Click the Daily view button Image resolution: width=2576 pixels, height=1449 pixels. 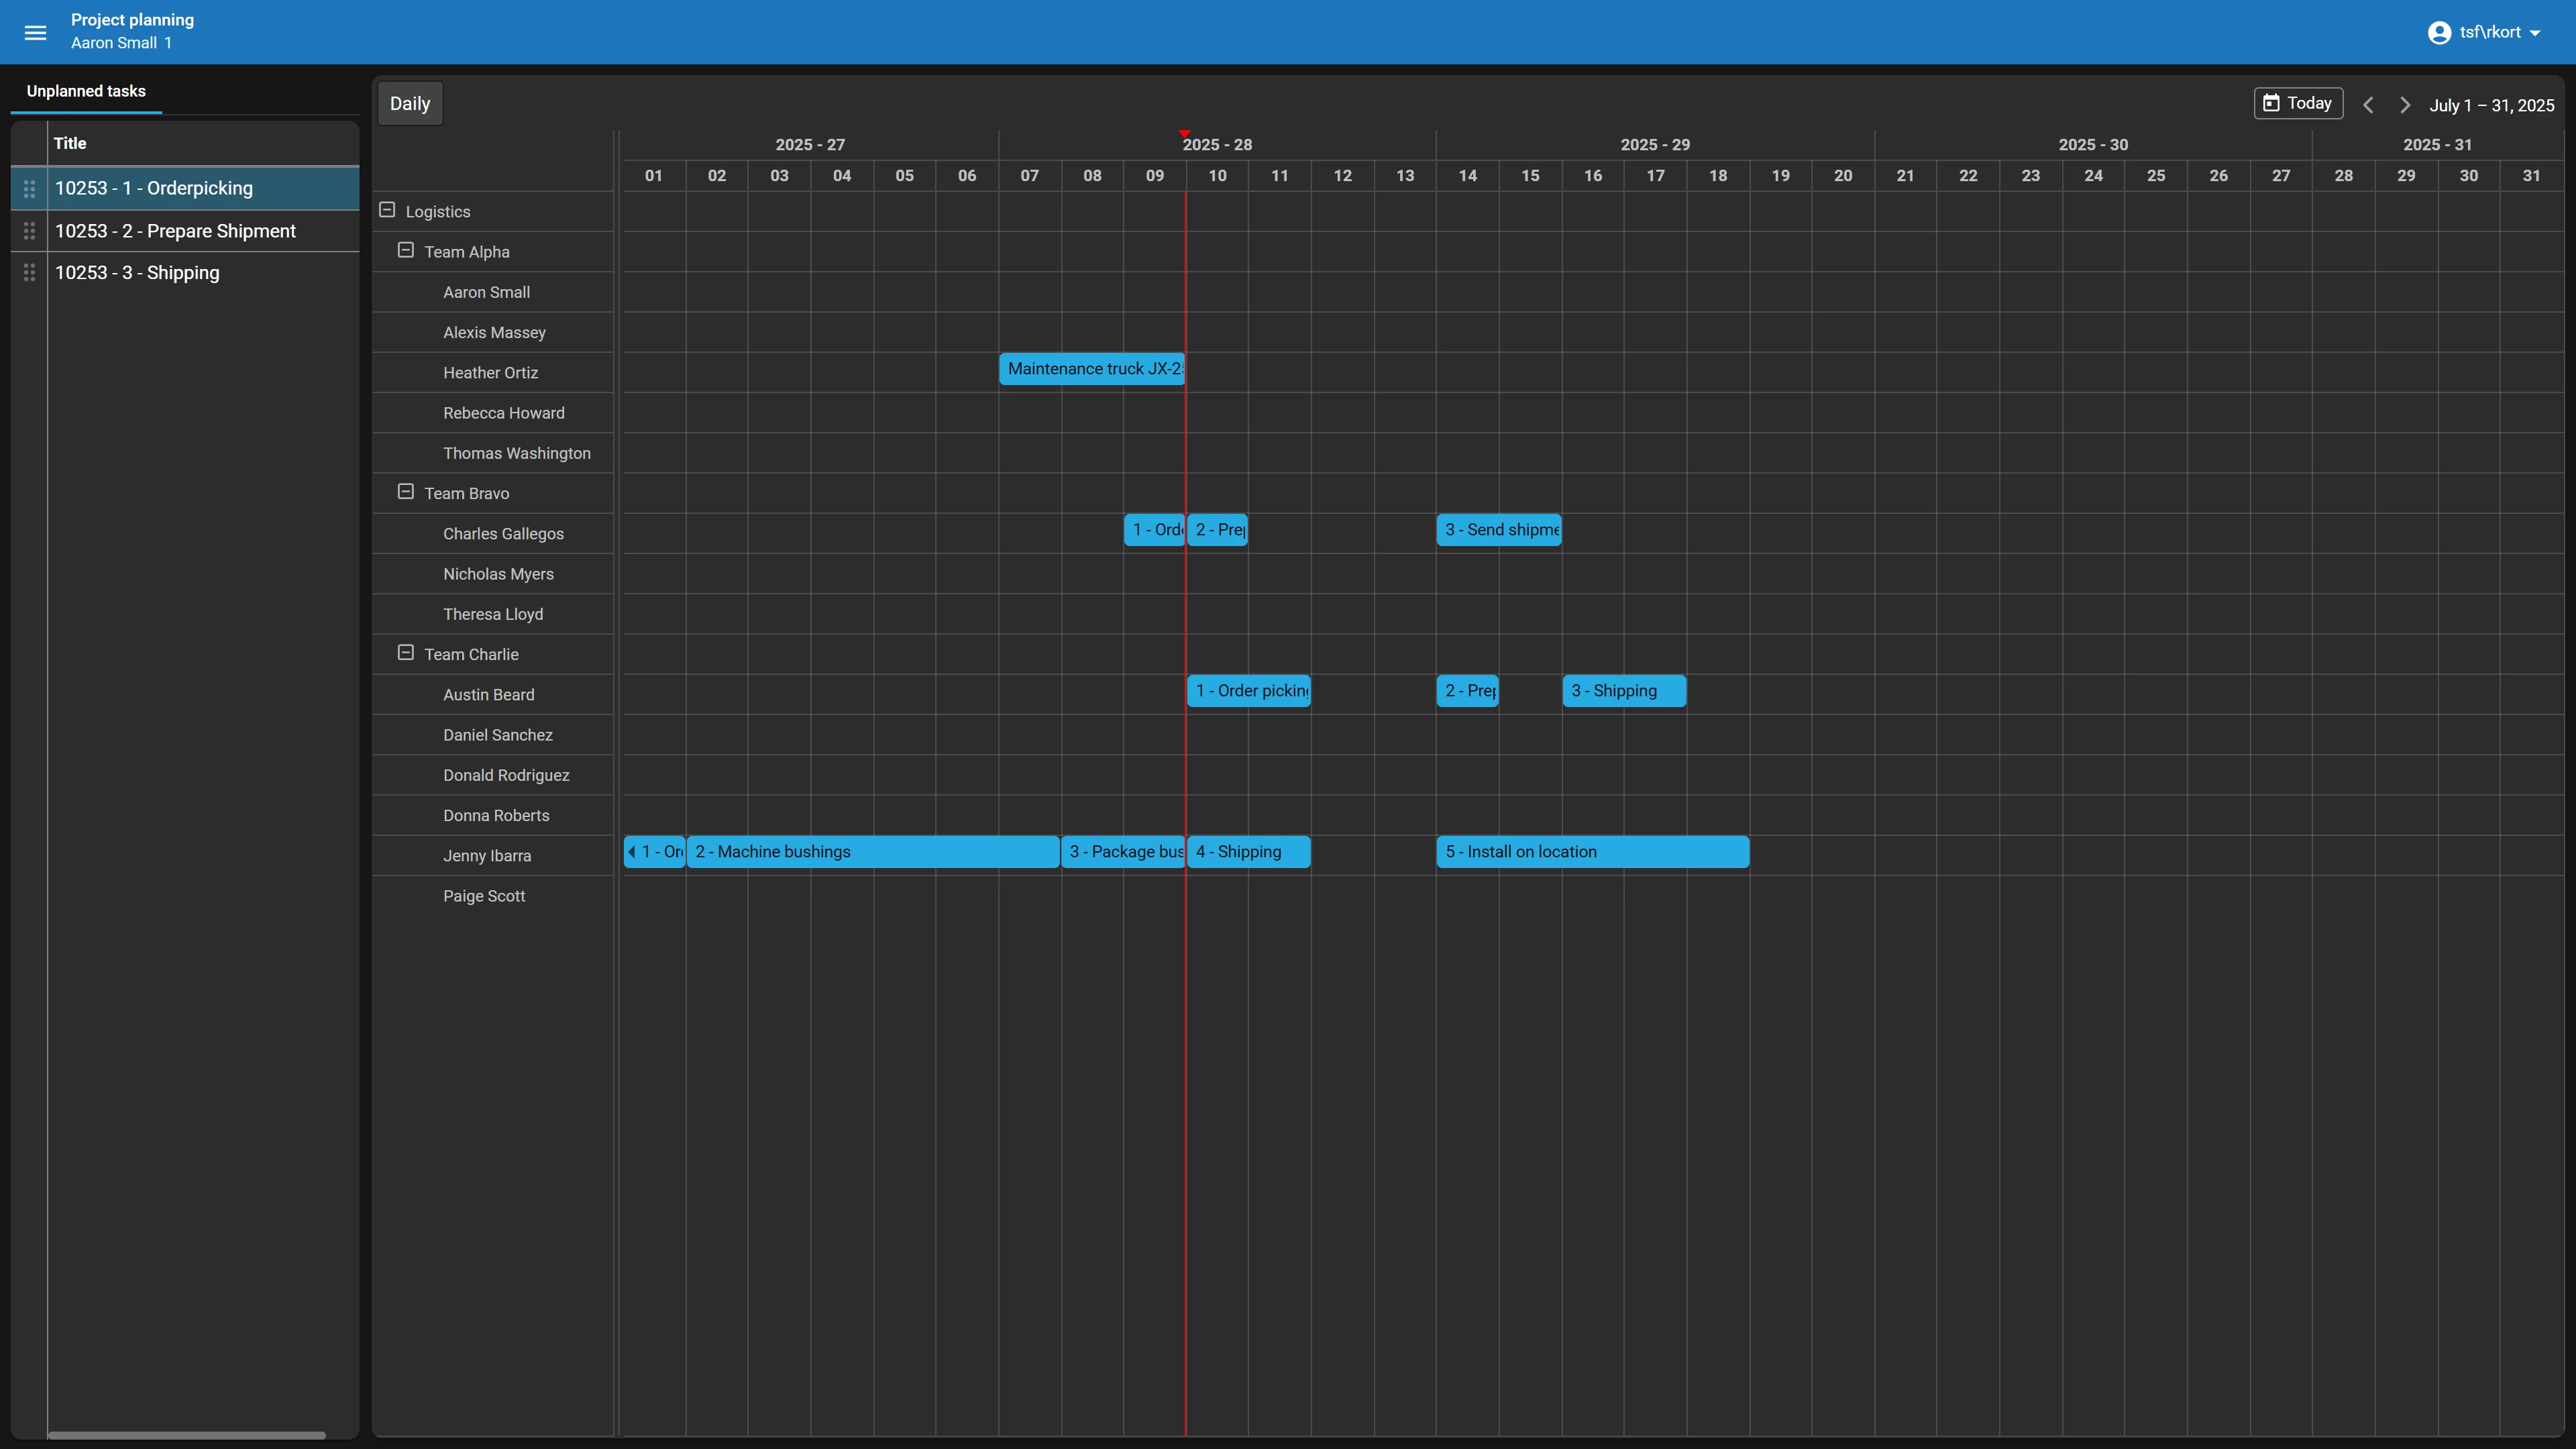click(410, 103)
